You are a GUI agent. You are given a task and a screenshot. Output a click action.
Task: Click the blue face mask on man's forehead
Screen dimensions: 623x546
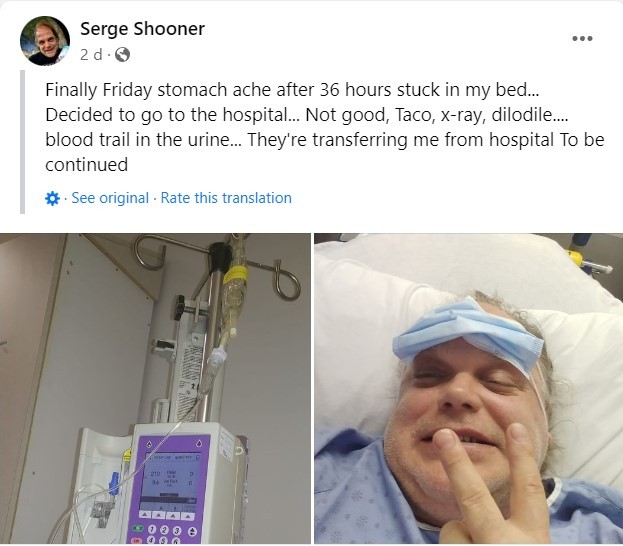(x=467, y=334)
